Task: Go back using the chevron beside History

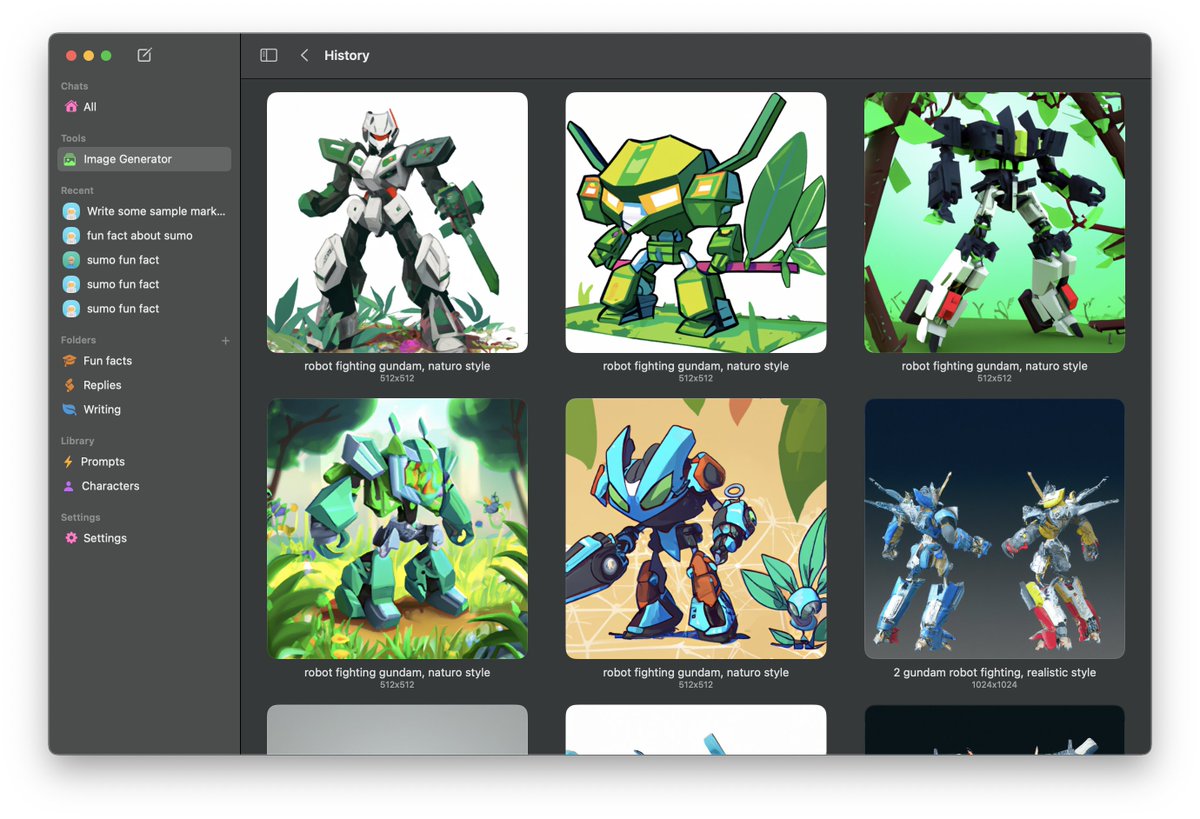Action: click(x=304, y=55)
